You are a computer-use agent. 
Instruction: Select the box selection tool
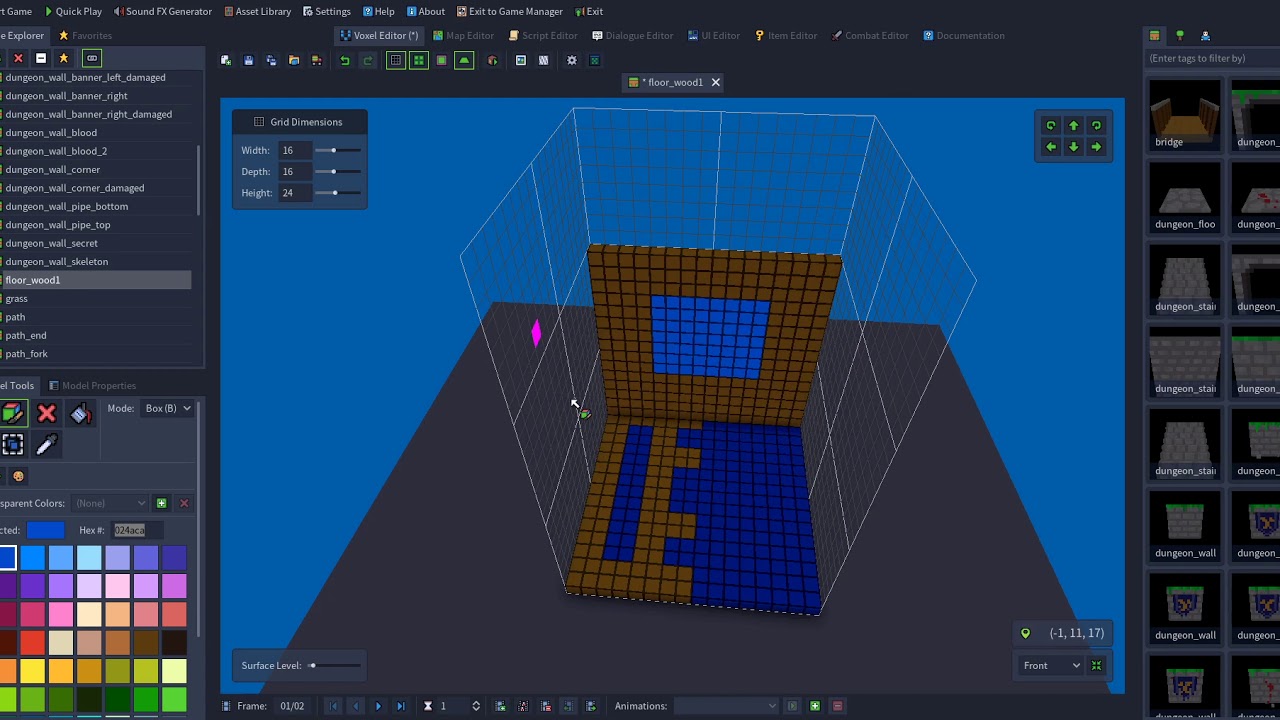tap(12, 445)
